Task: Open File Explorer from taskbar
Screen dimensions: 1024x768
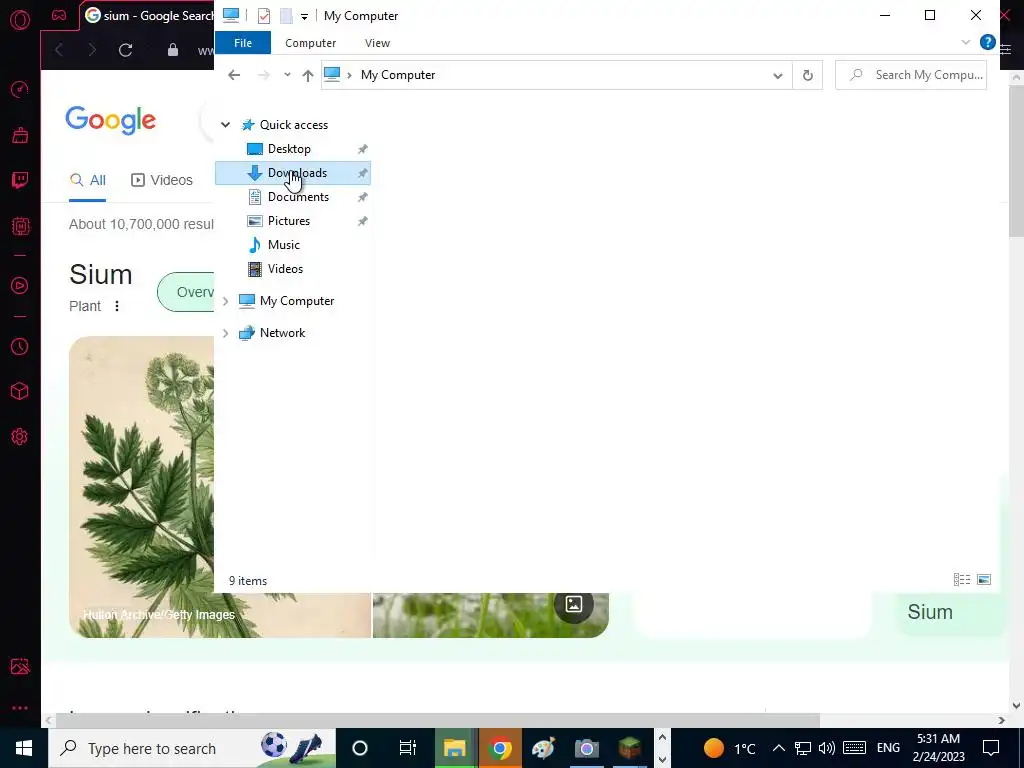Action: click(455, 748)
